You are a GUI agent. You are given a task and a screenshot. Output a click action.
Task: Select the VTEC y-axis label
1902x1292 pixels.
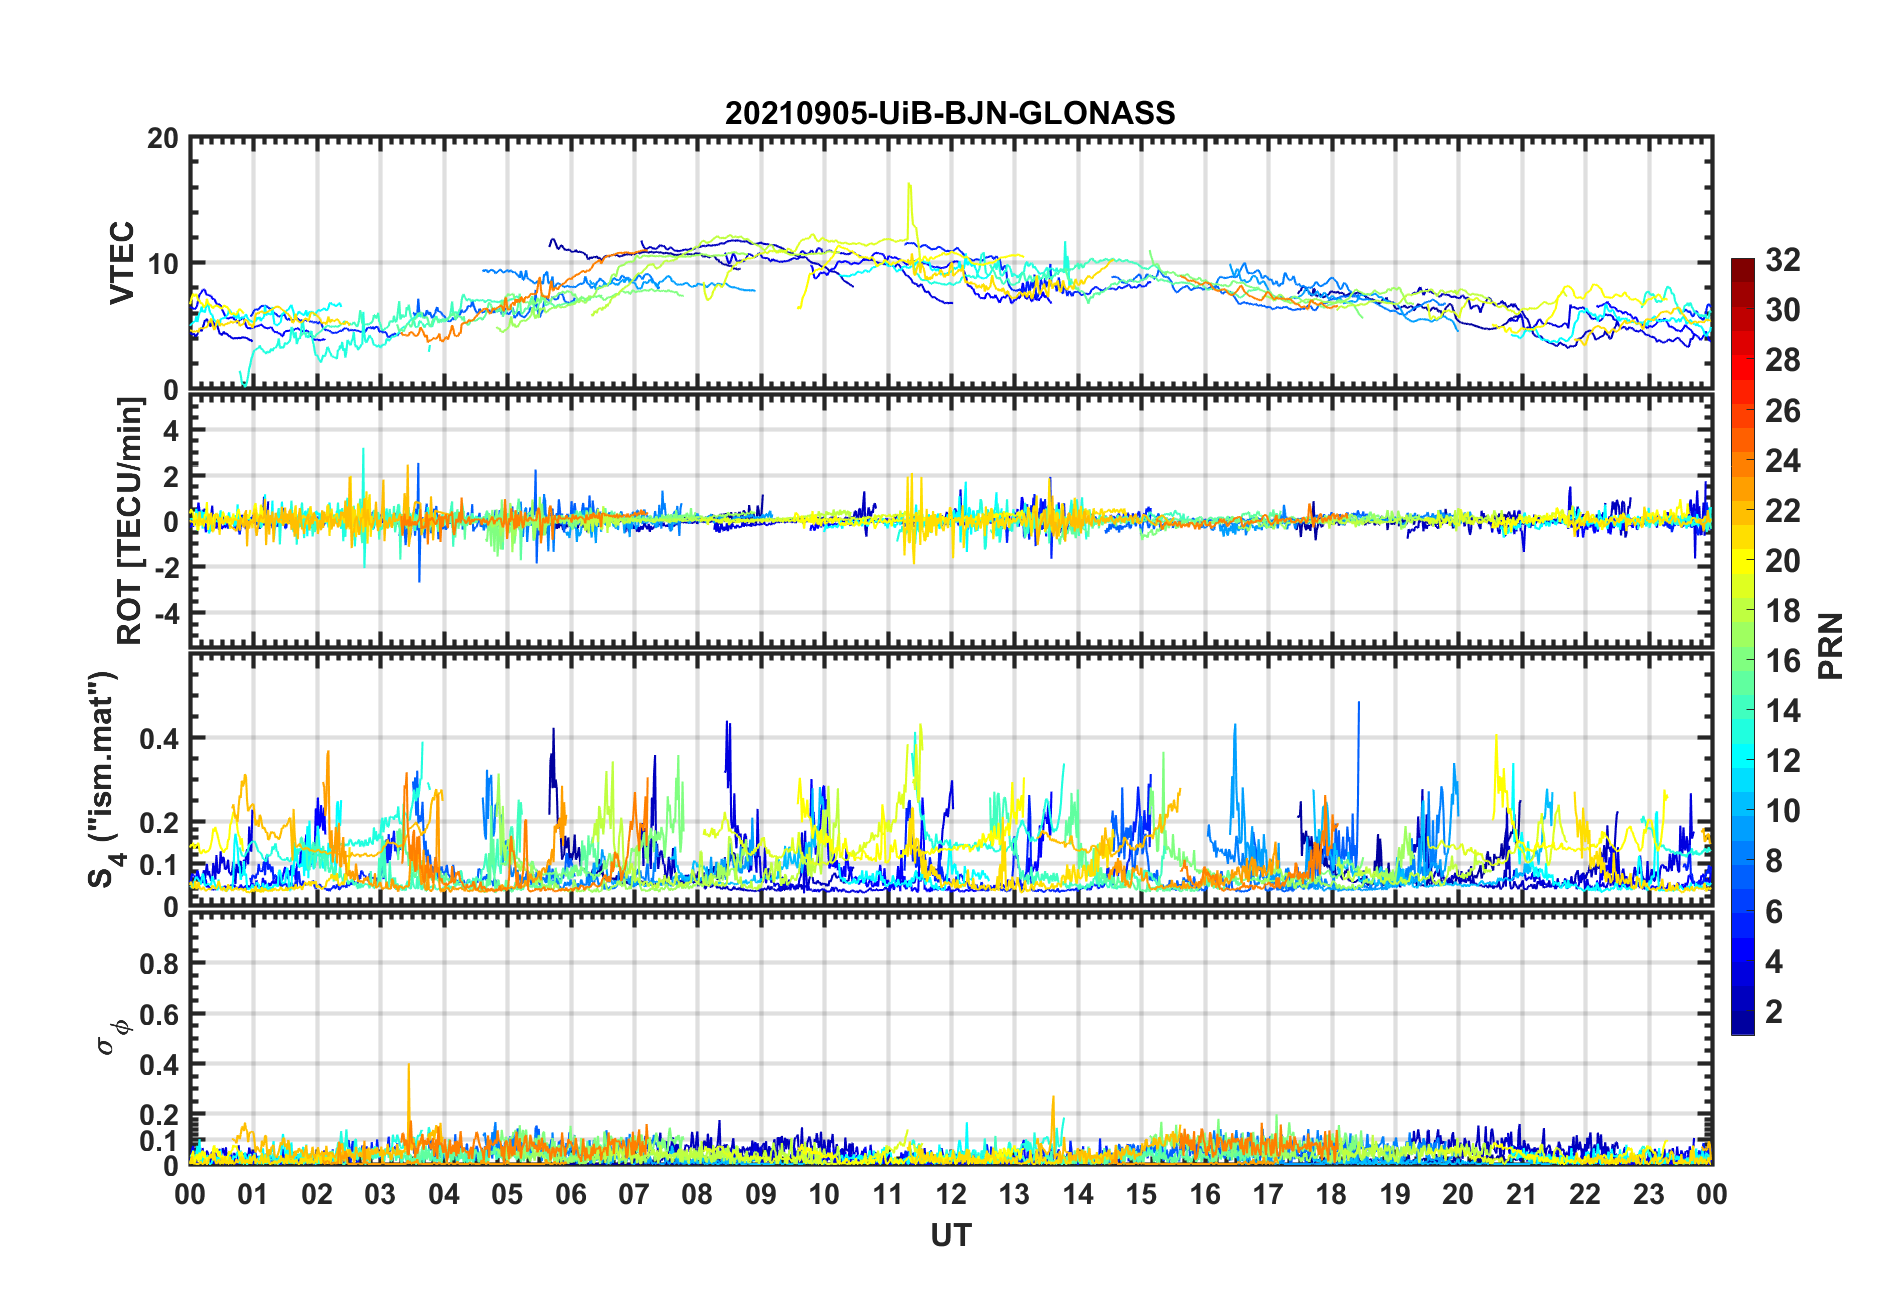(122, 263)
